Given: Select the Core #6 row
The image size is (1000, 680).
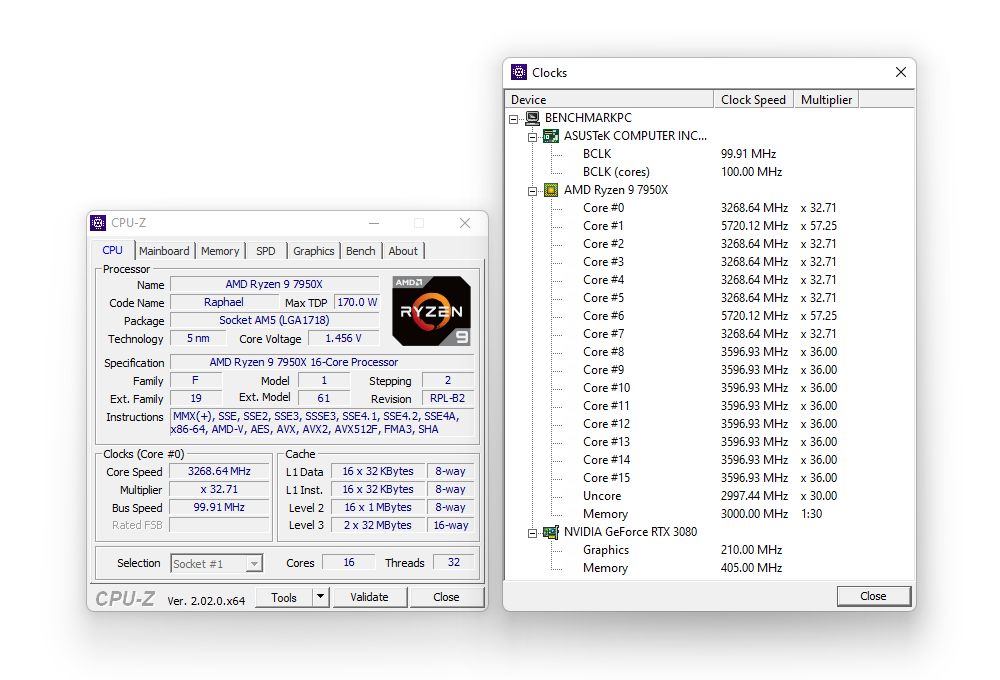Looking at the screenshot, I should [x=710, y=316].
